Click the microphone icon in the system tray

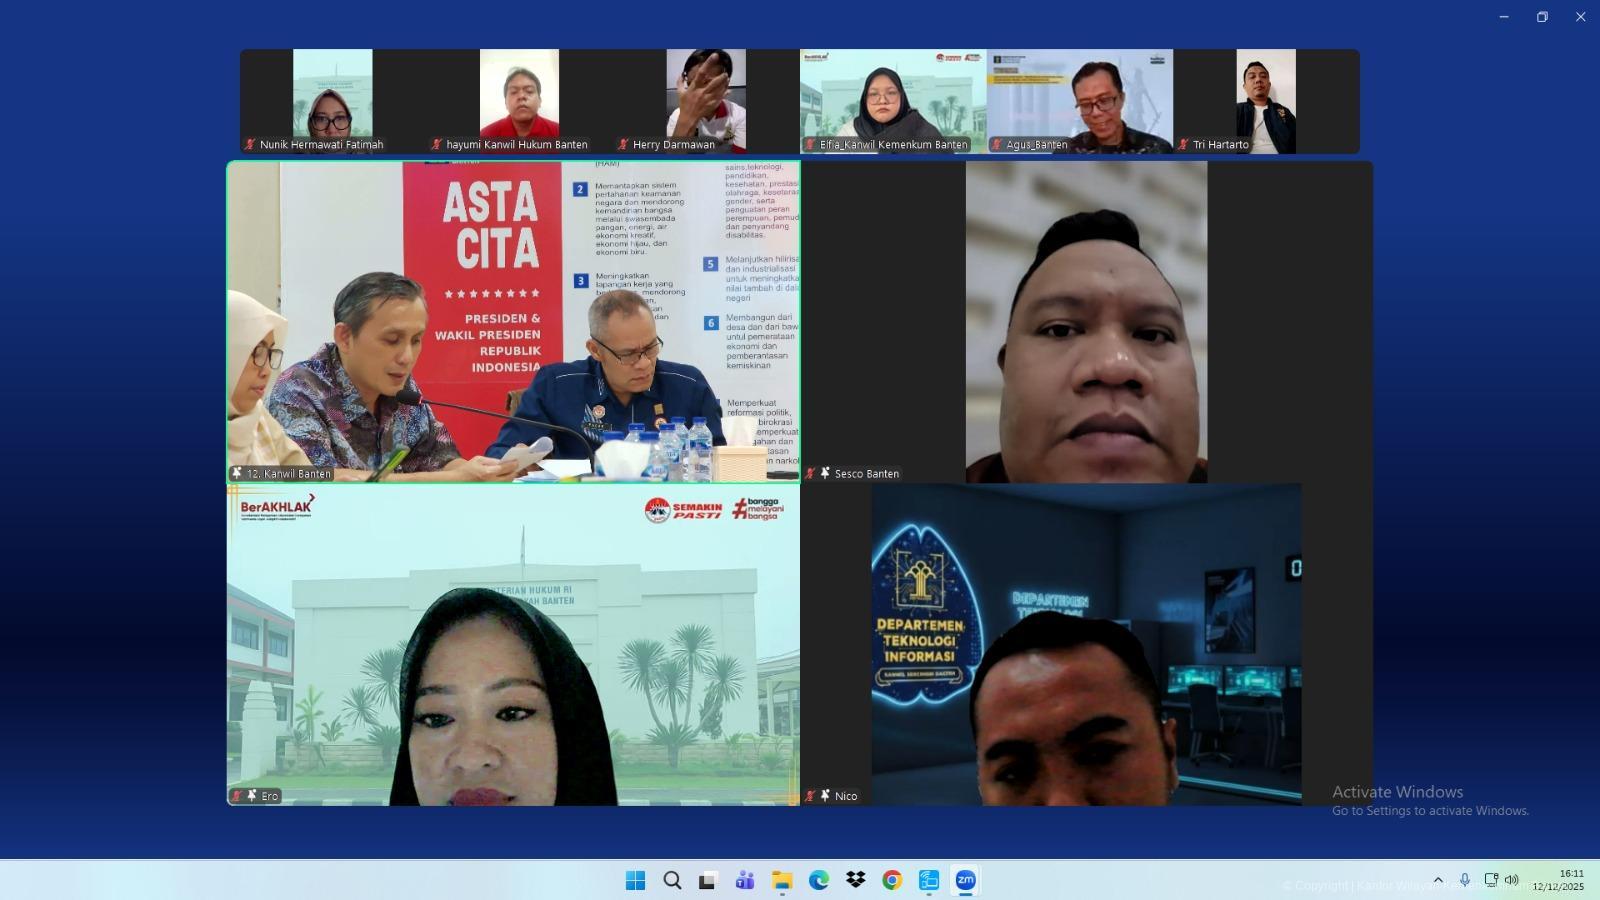pos(1464,880)
